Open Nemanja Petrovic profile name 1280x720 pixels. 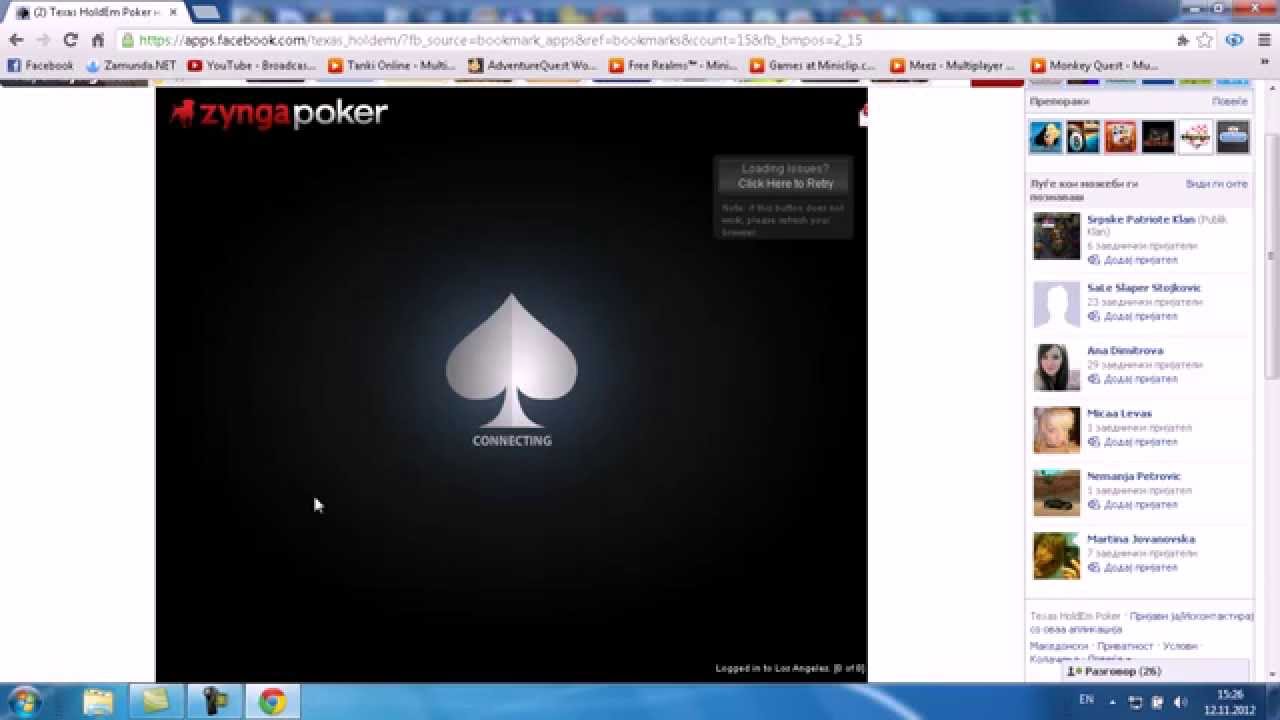pyautogui.click(x=1134, y=476)
